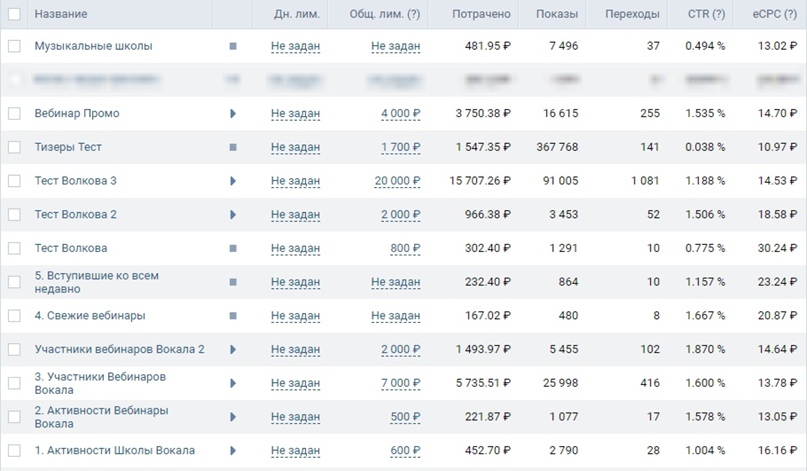Change 20 000 ₽ total limit value
Screen dimensions: 807x471
(x=397, y=181)
